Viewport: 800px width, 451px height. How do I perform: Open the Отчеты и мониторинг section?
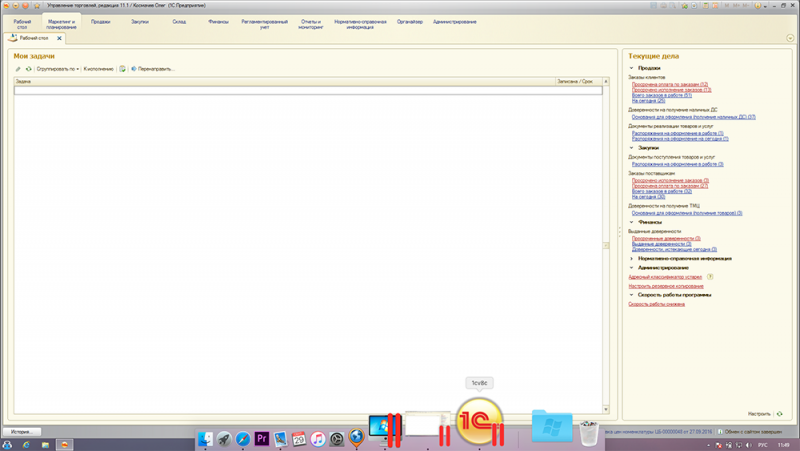[311, 24]
